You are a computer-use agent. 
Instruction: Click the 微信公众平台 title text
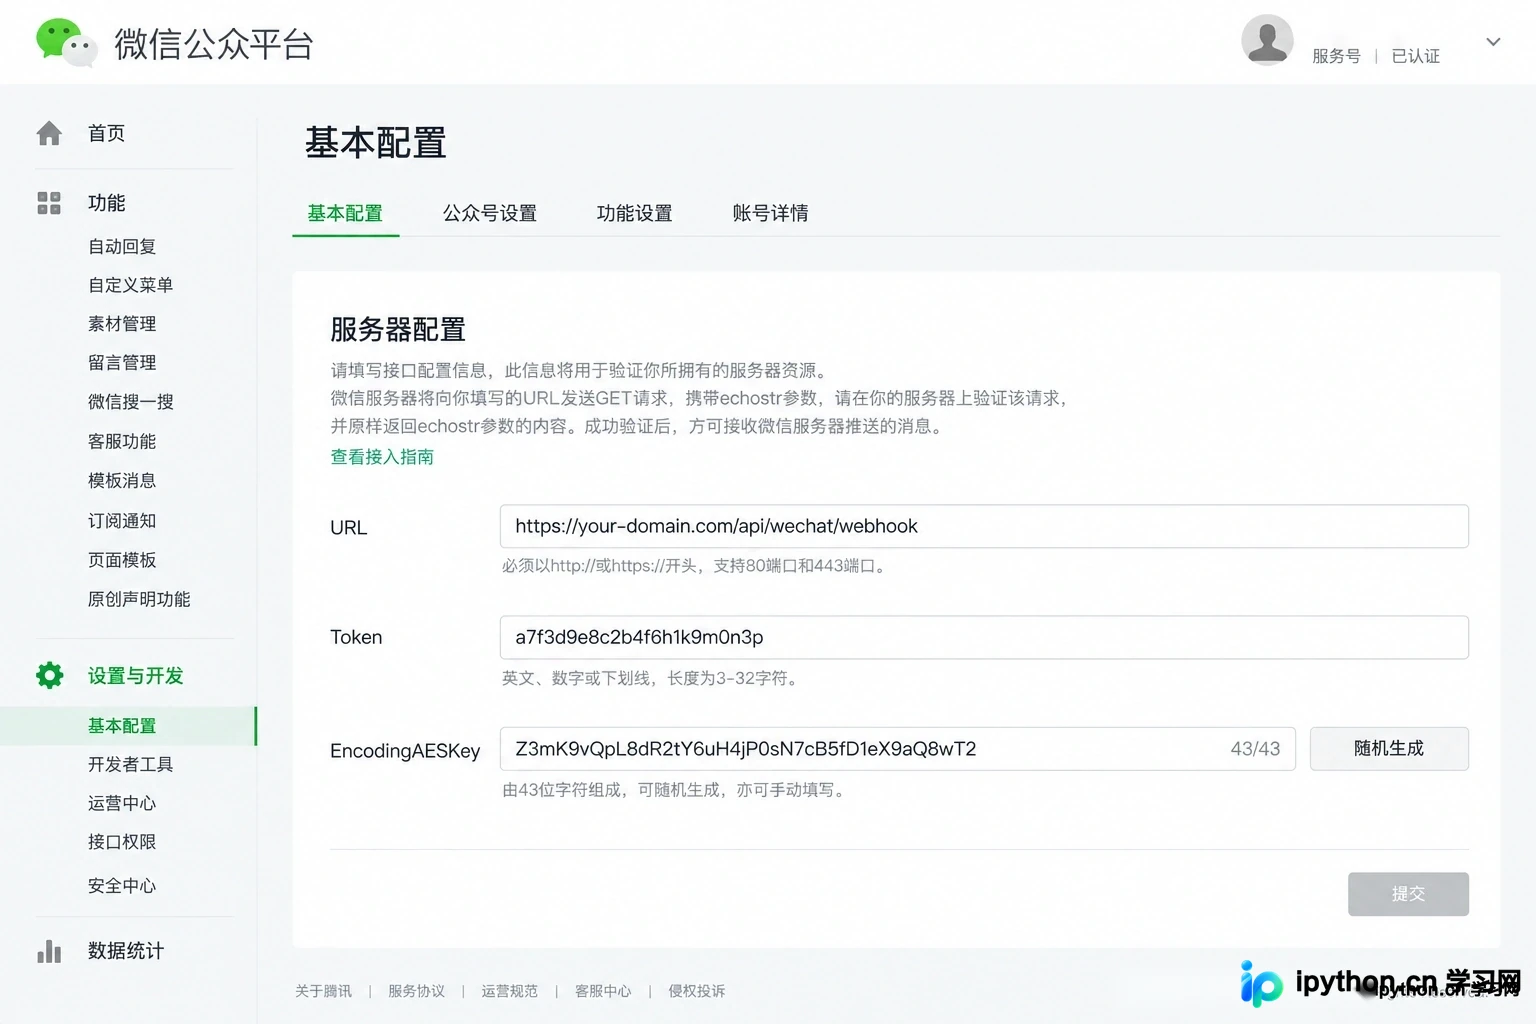214,44
